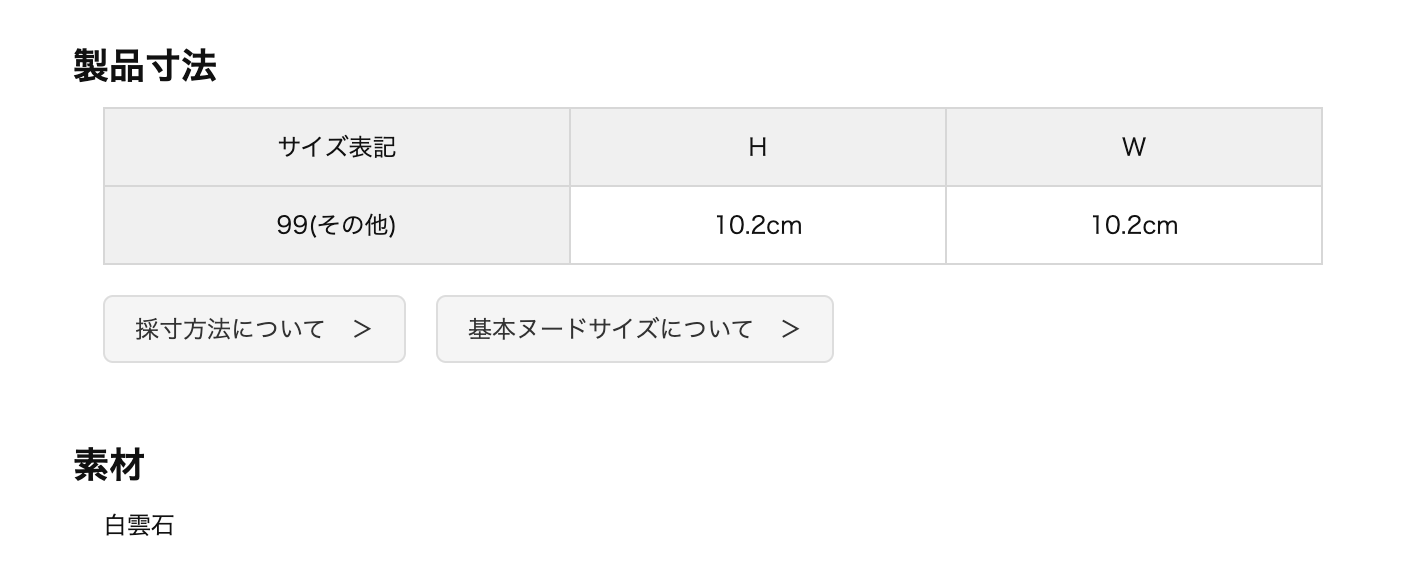
Task: Select the サイズ表記 header cell
Action: tap(337, 147)
